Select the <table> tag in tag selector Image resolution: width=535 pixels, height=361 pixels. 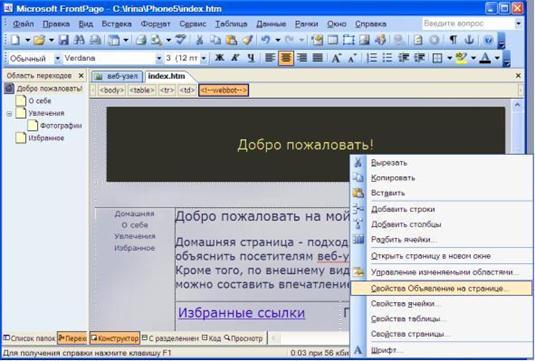pos(142,90)
